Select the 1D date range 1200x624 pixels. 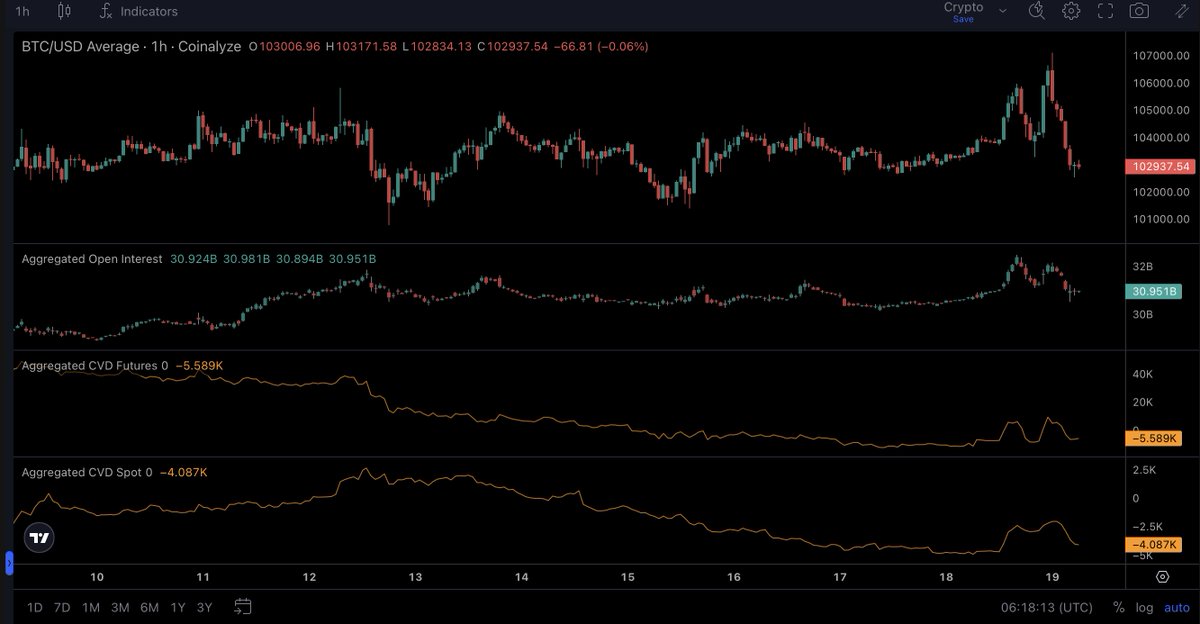tap(35, 607)
